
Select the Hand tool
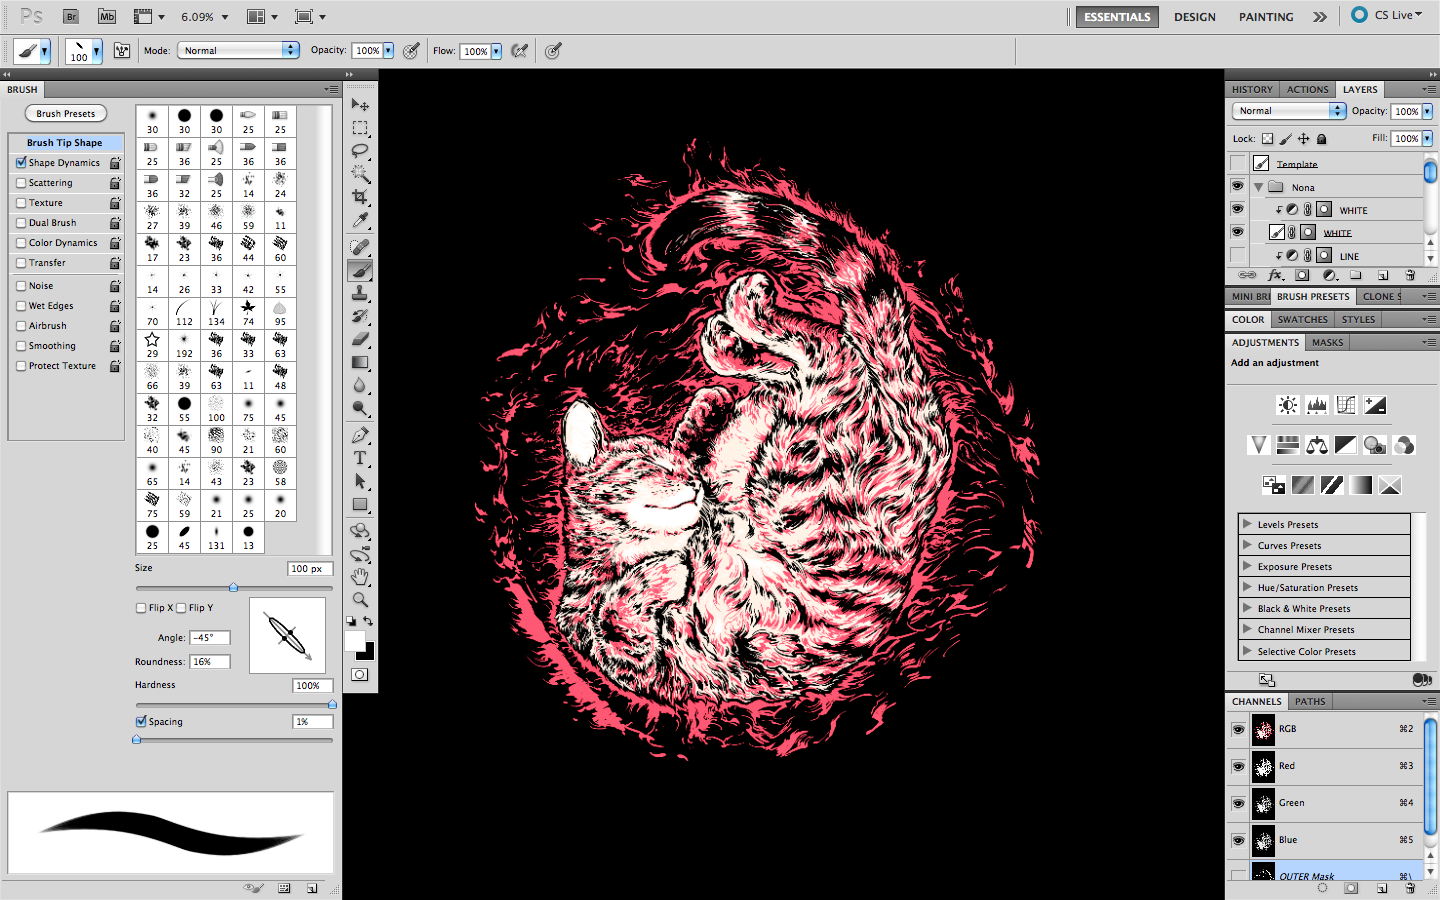click(360, 577)
